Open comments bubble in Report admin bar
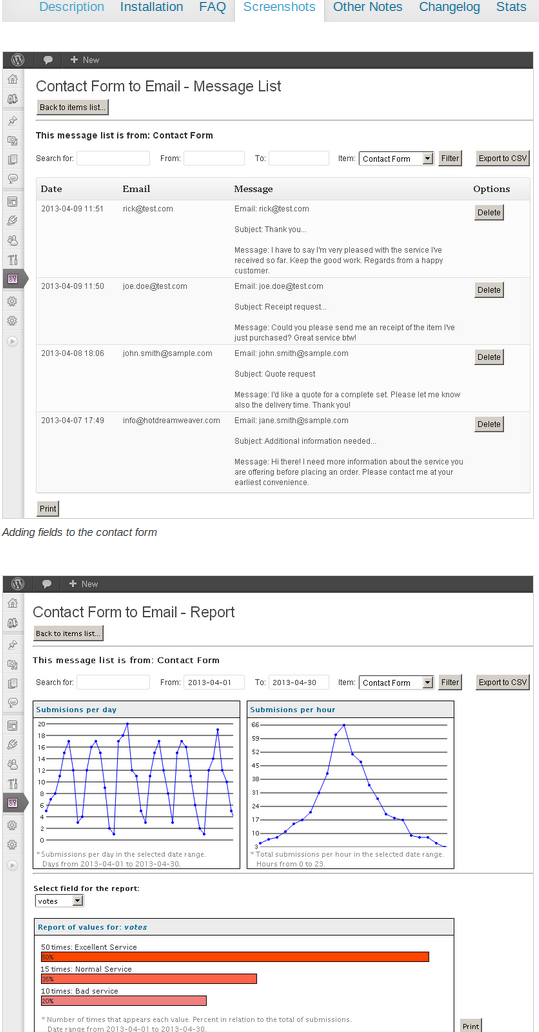Viewport: 539px width, 1032px height. coord(47,584)
